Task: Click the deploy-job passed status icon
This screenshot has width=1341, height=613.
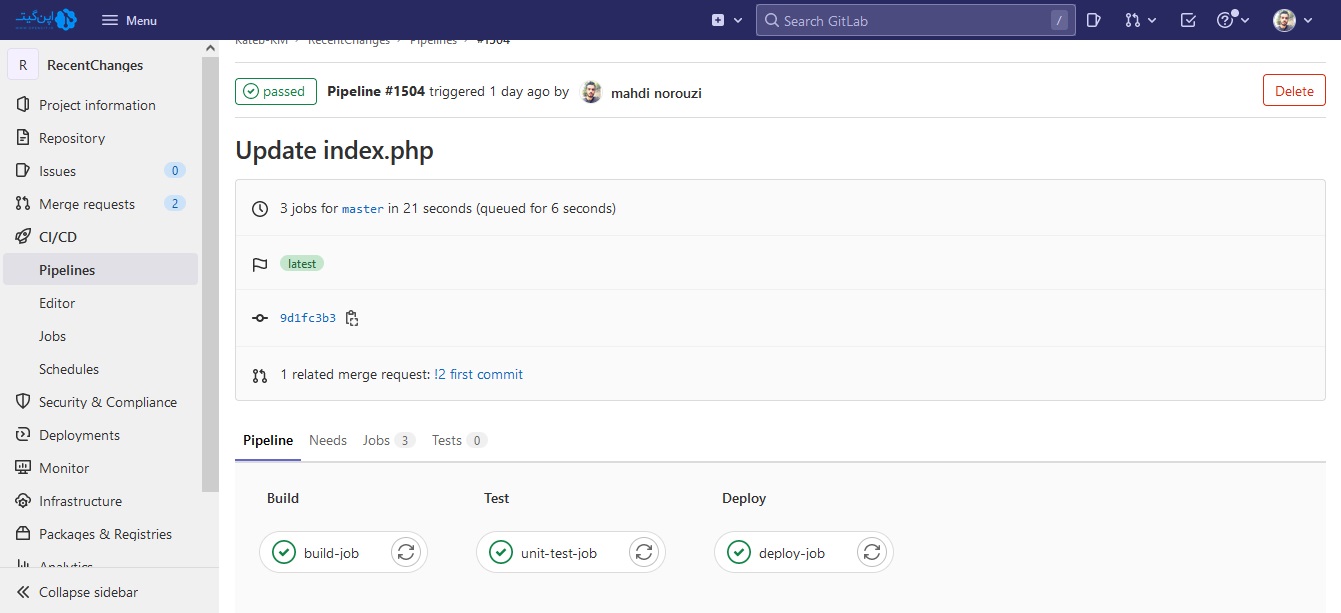Action: pos(739,552)
